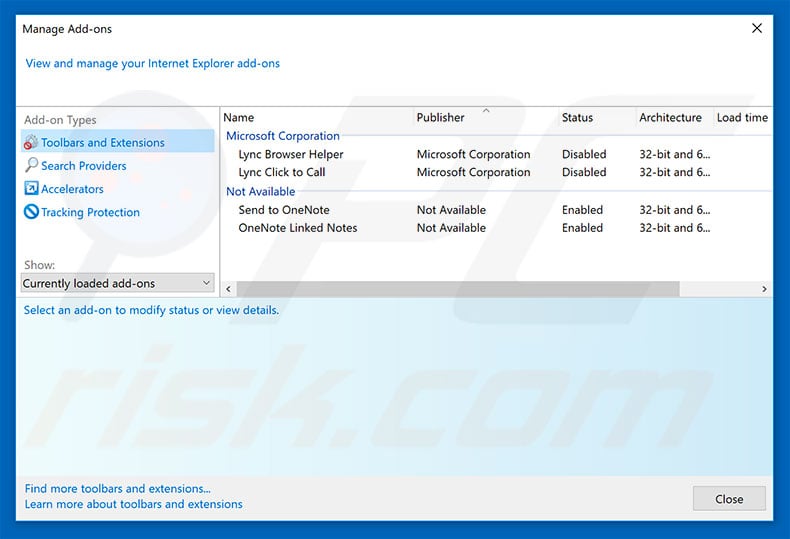Click Disabled status of Lync Click to Call
The image size is (790, 539).
click(584, 172)
